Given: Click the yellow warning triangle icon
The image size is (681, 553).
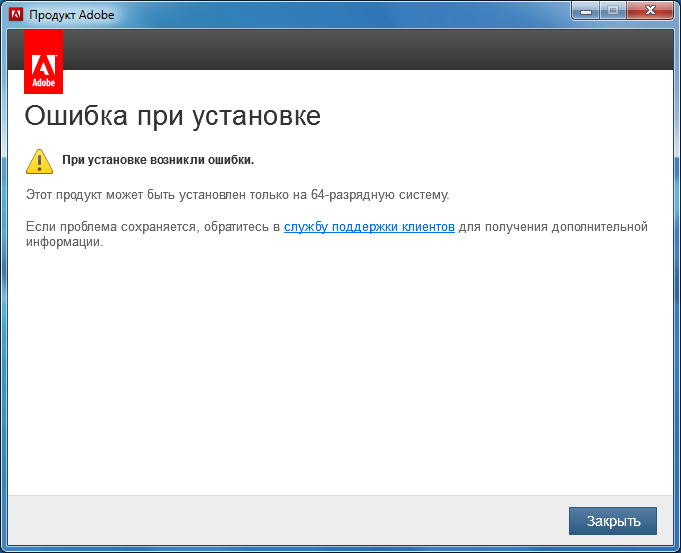Looking at the screenshot, I should click(40, 162).
